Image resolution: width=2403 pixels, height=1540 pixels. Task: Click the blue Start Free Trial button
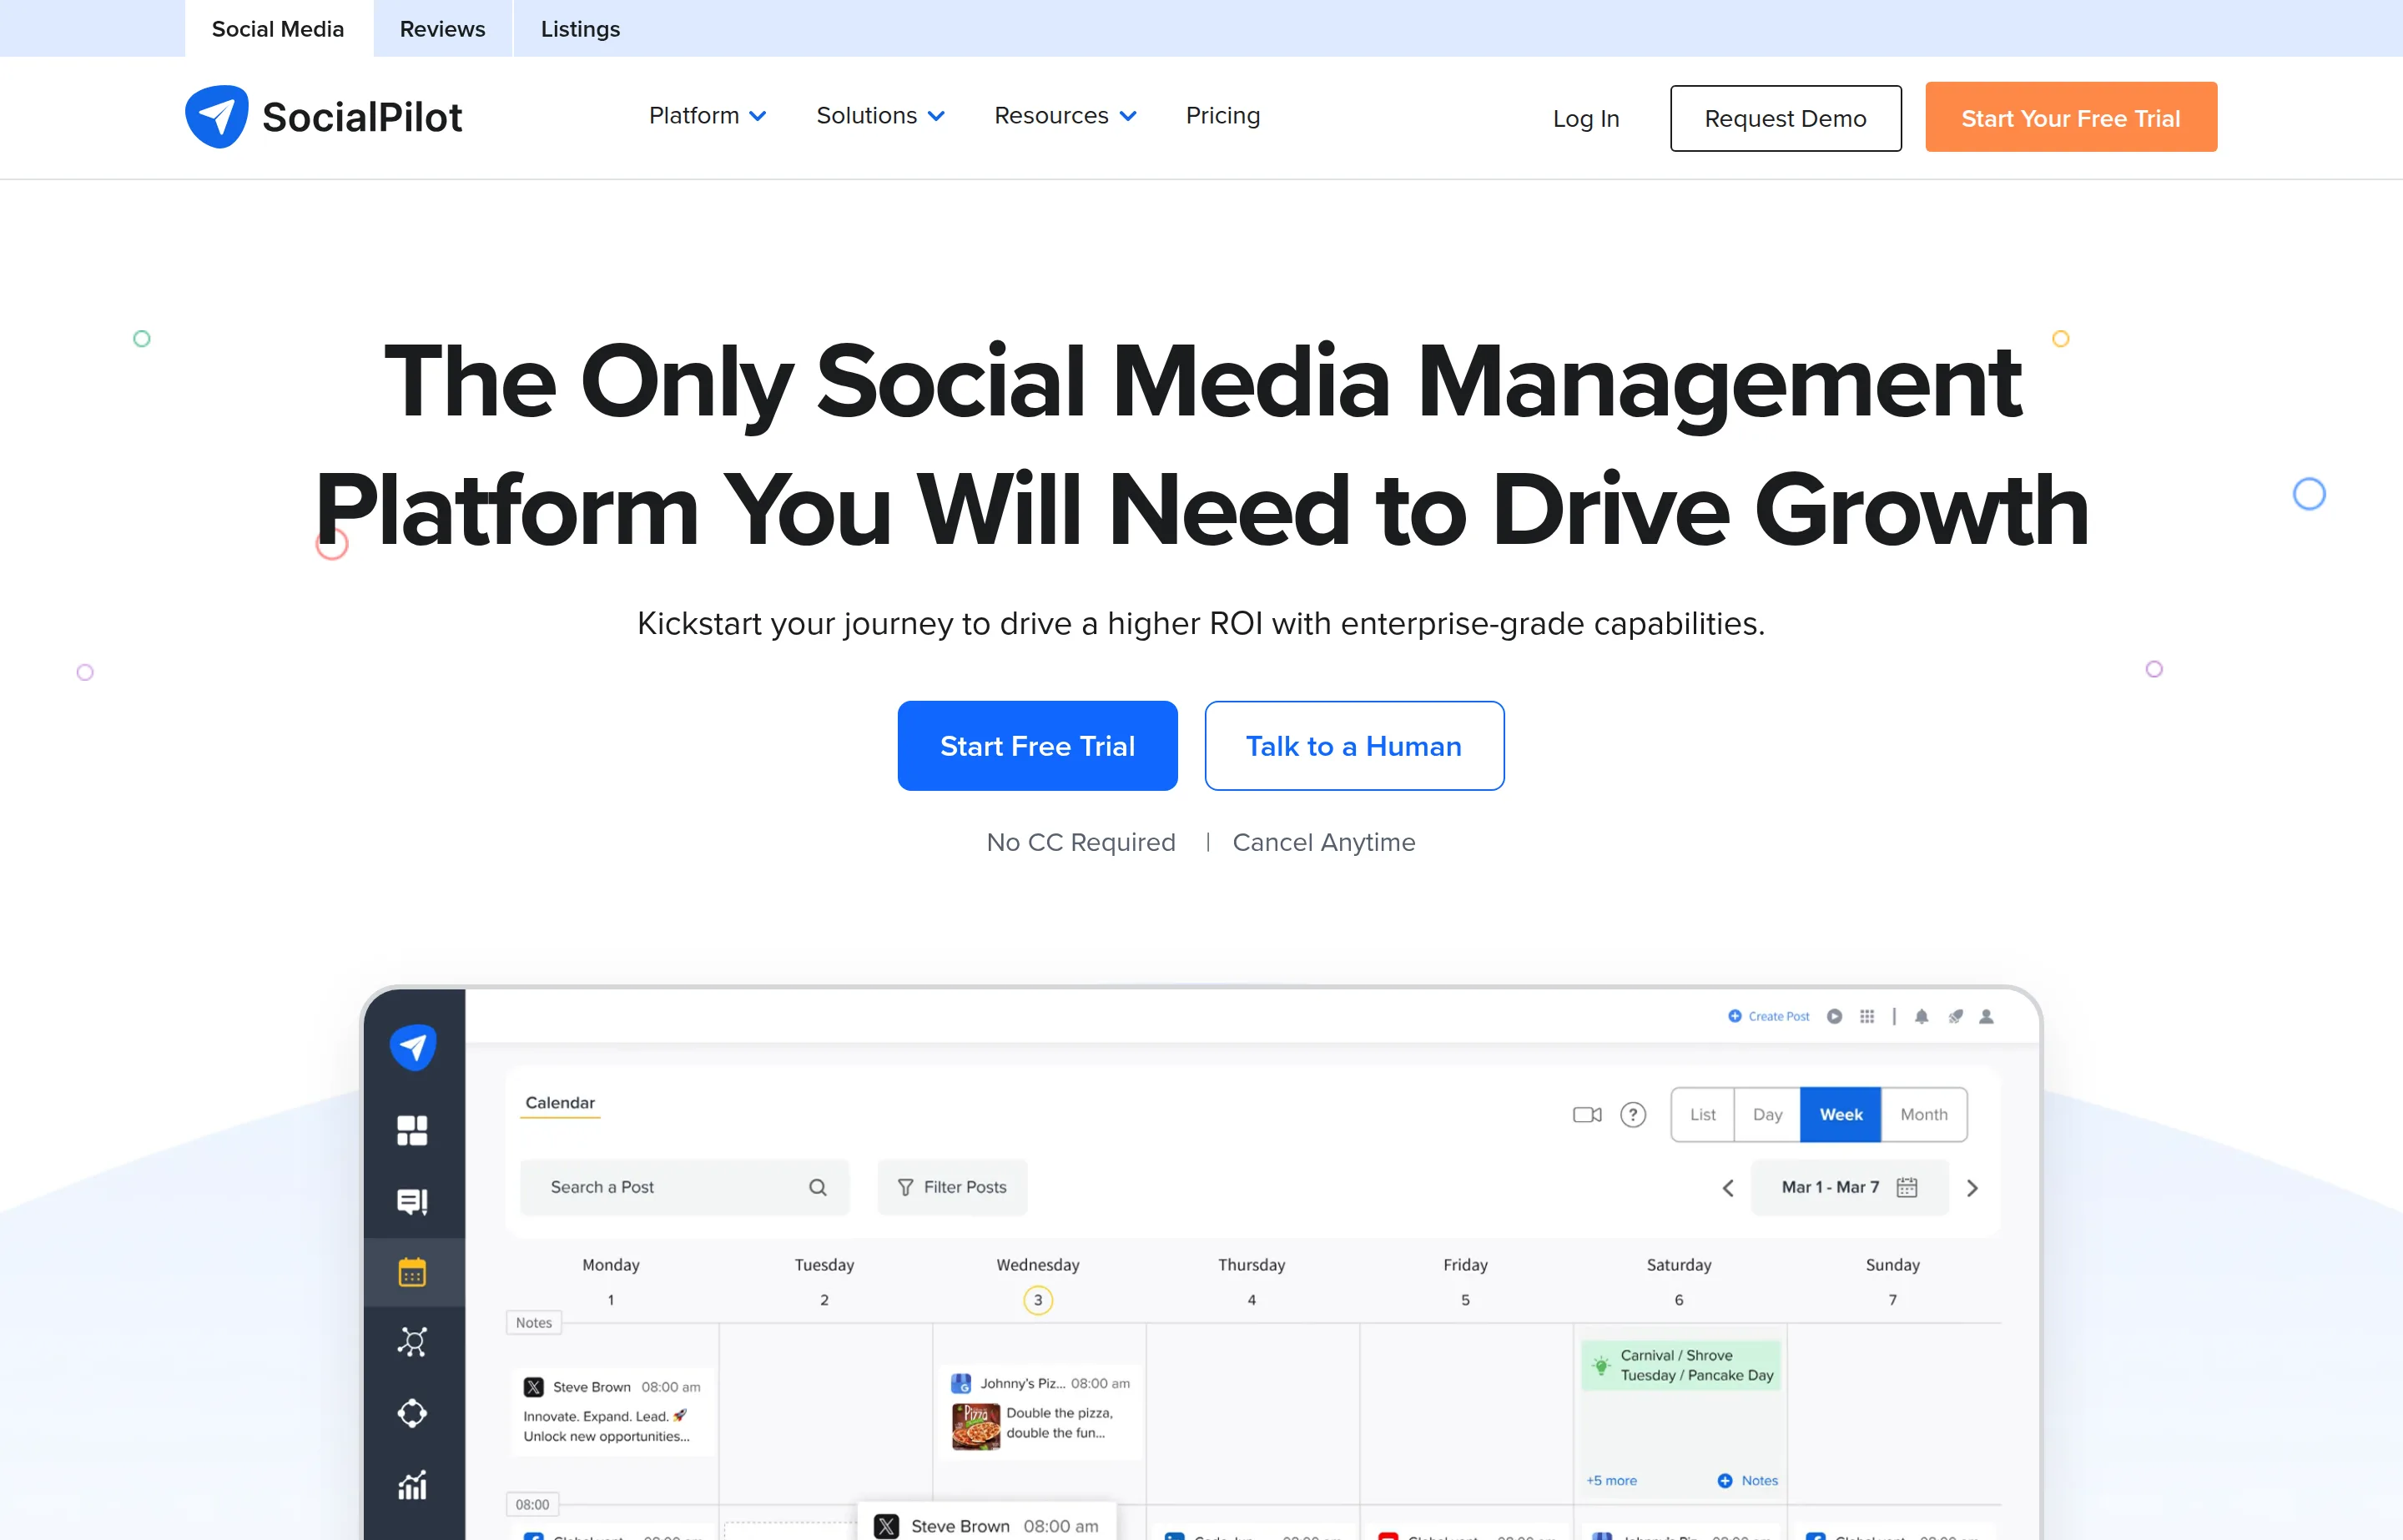1037,746
